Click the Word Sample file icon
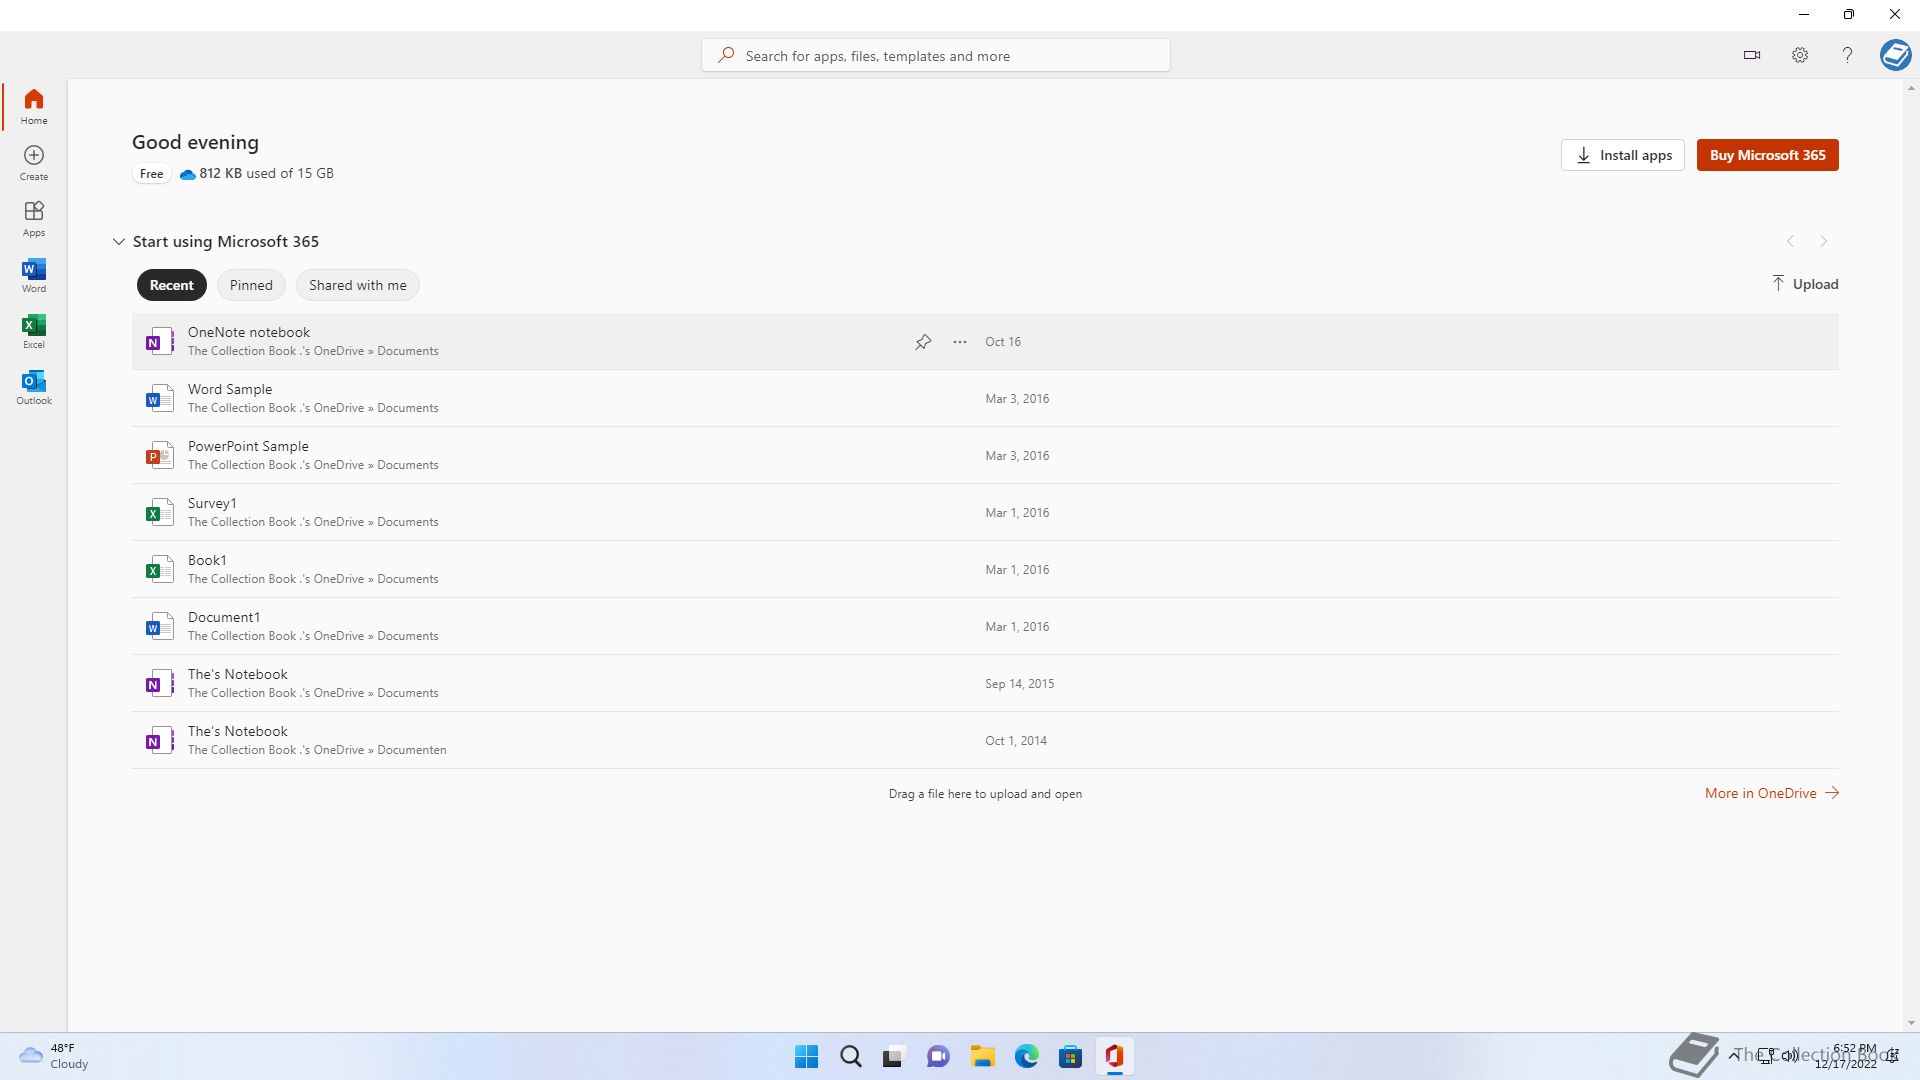The height and width of the screenshot is (1080, 1920). click(159, 398)
